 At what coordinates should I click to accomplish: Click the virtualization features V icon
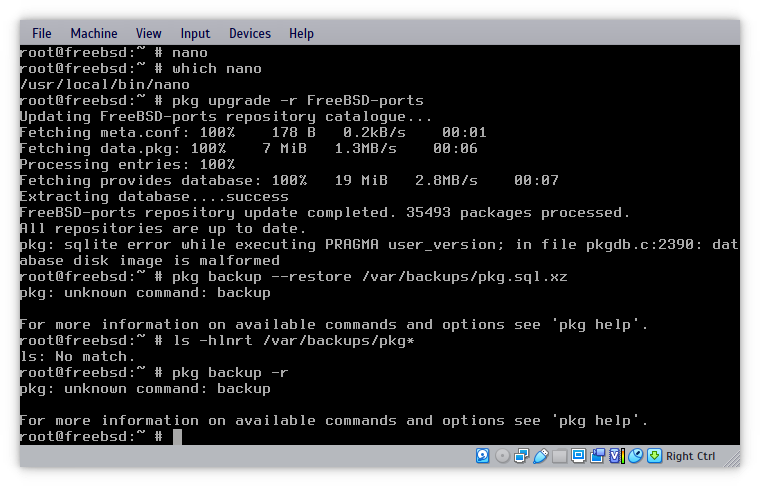(x=616, y=456)
